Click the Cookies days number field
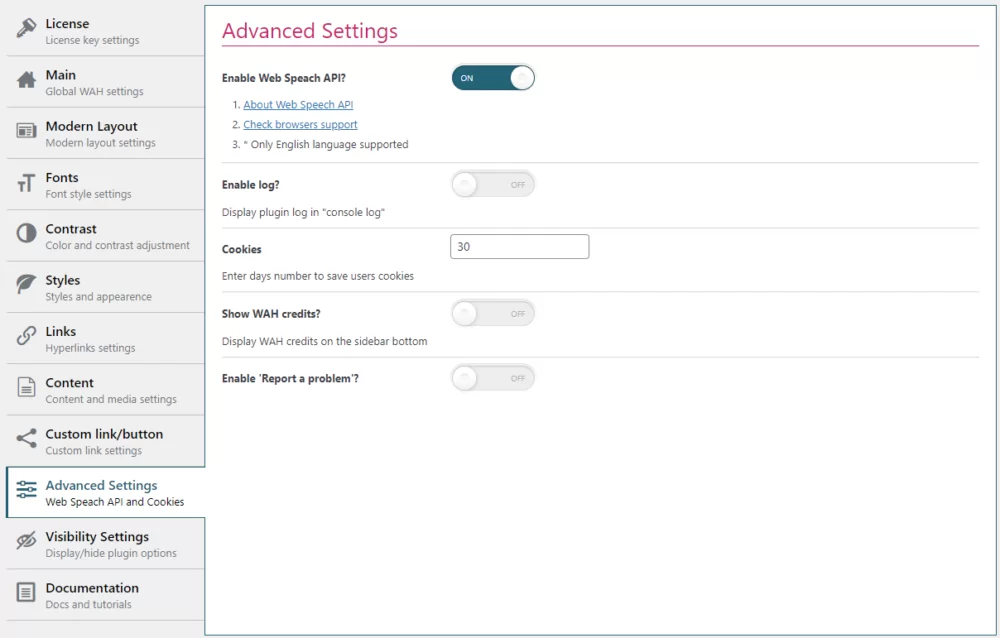This screenshot has height=638, width=1000. click(519, 246)
